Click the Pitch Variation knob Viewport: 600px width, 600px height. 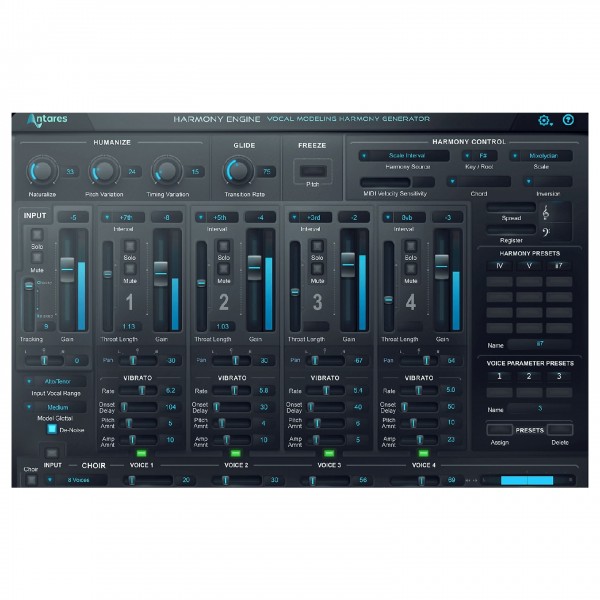click(104, 171)
